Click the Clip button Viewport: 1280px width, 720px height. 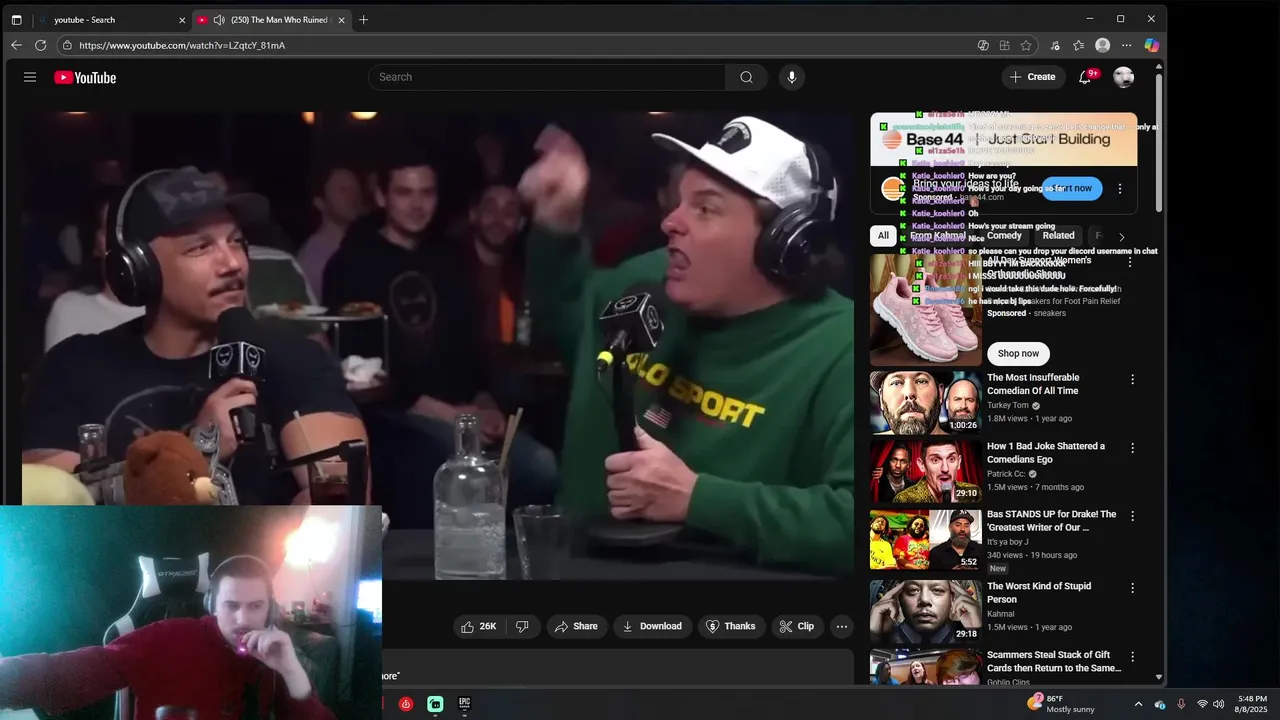click(797, 626)
